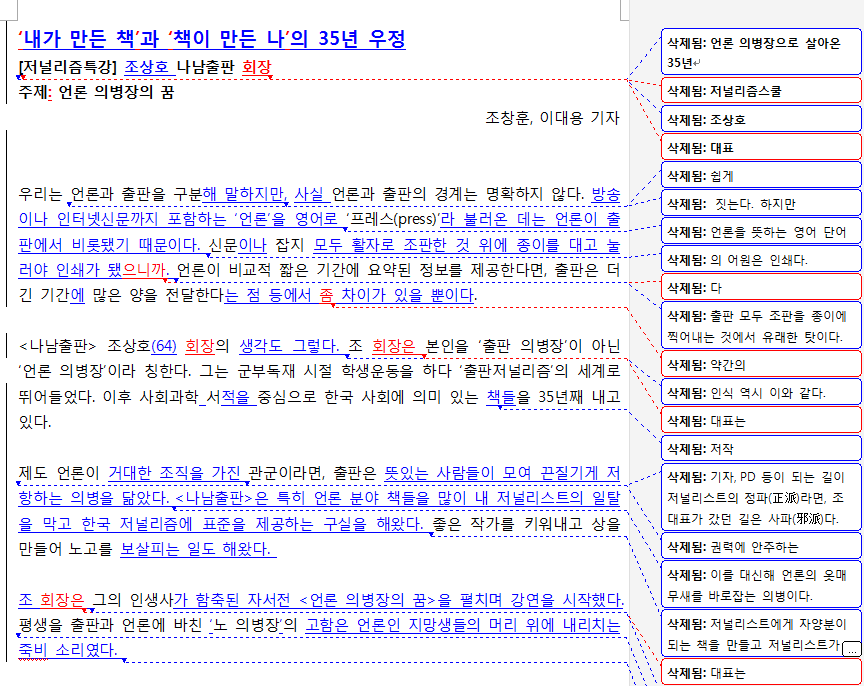Click the '삭제됨: 저널리즘스쿨' revision balloon

pos(758,90)
